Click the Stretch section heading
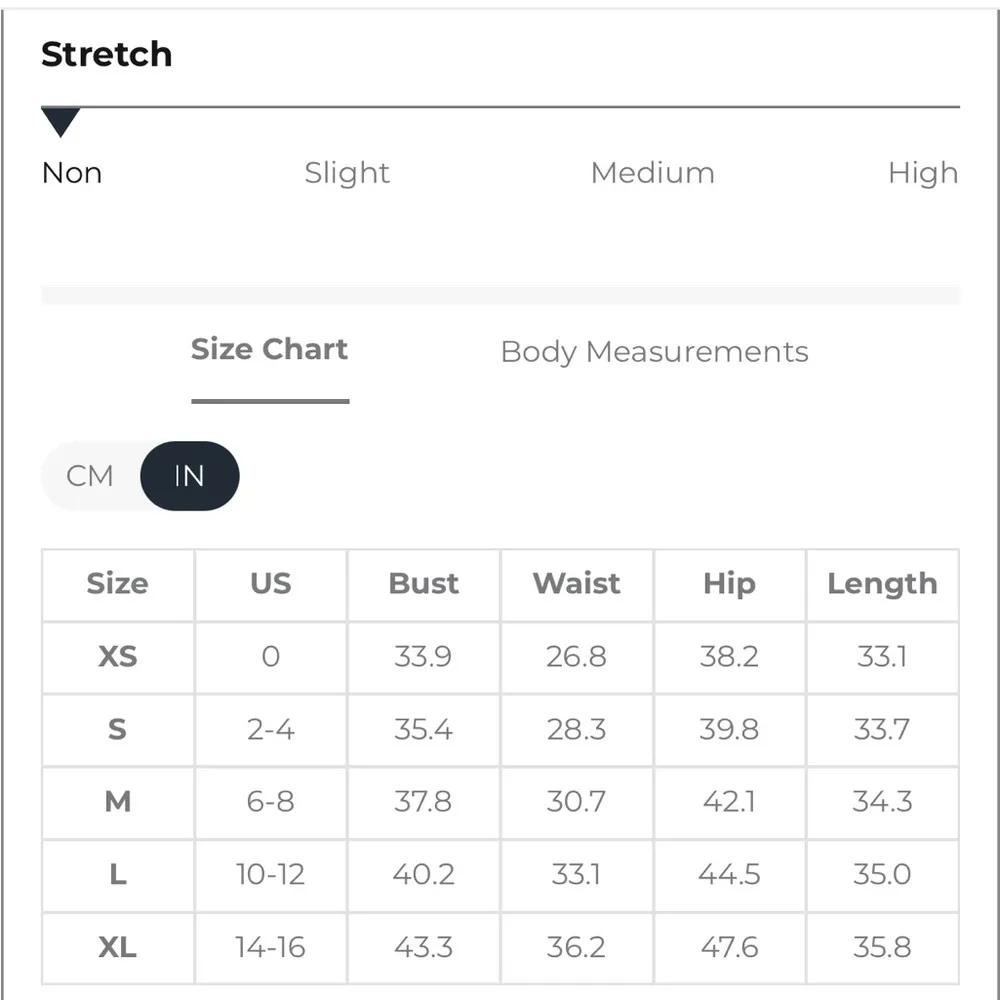1000x1000 pixels. 106,54
